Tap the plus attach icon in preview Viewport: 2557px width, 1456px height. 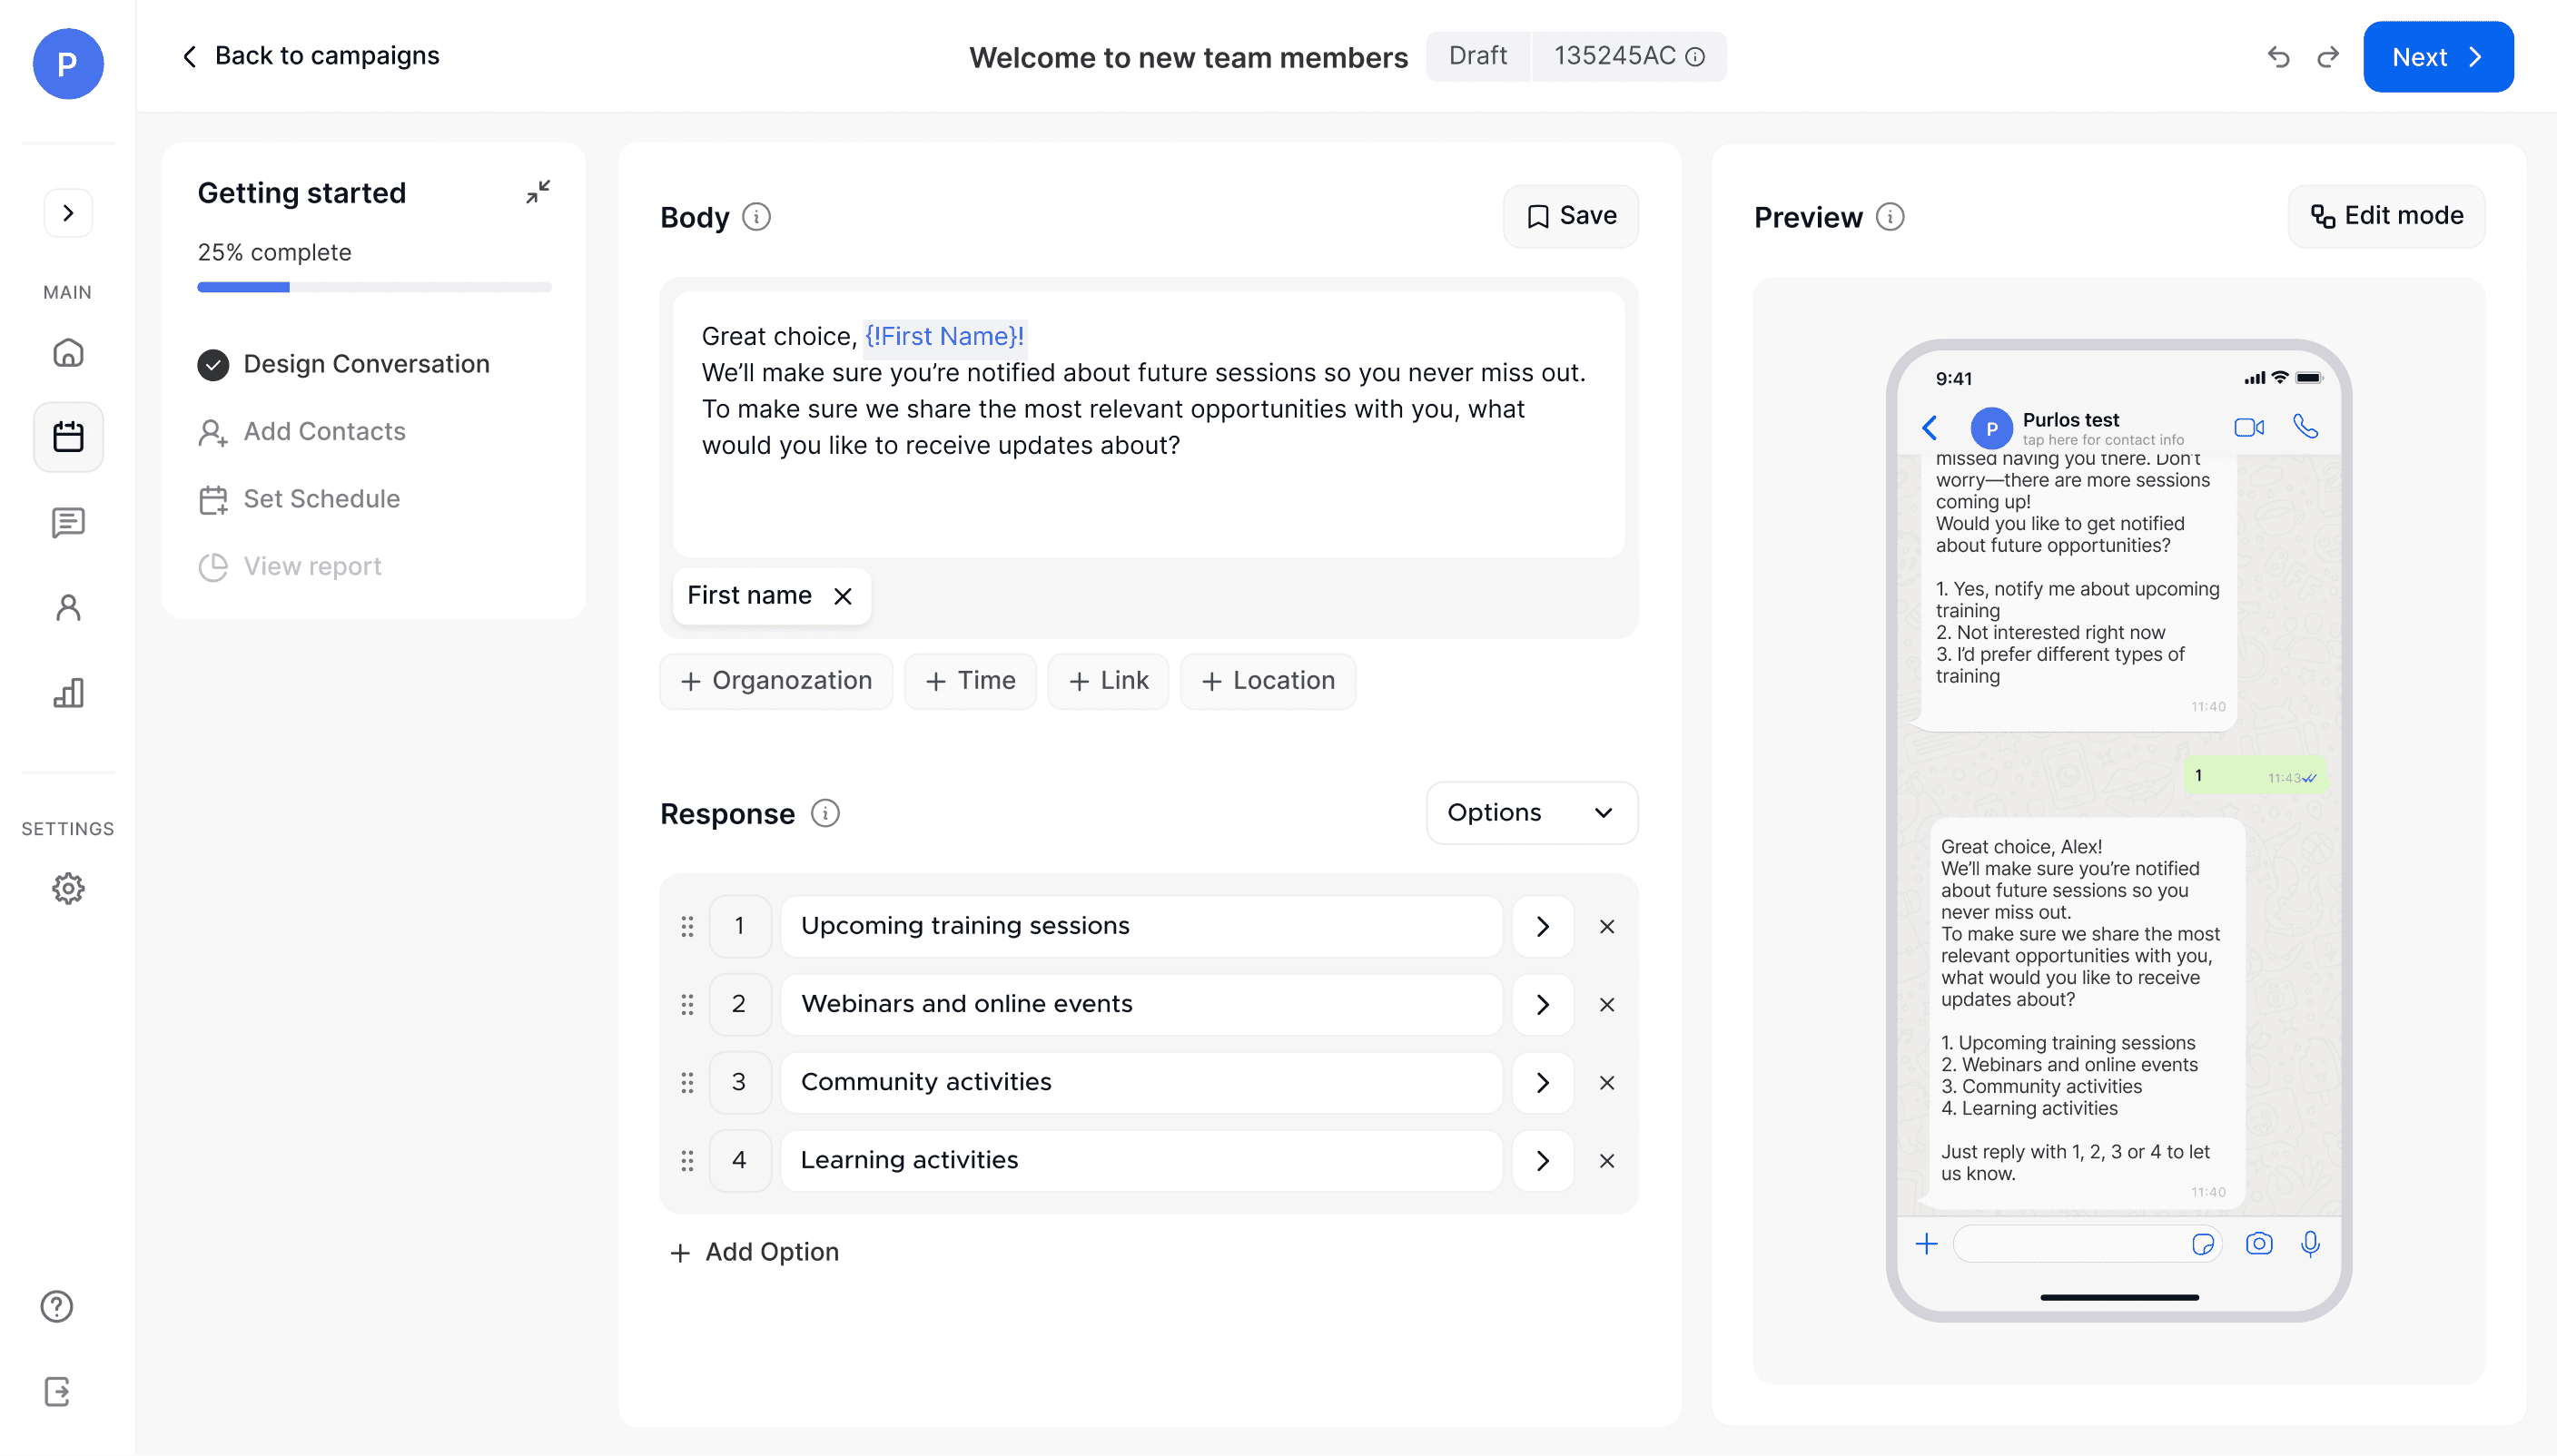(1926, 1244)
